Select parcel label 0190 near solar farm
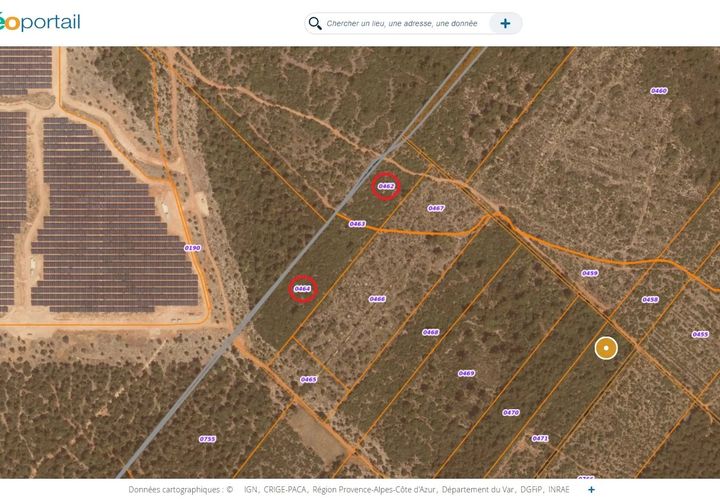This screenshot has height=500, width=720. pyautogui.click(x=192, y=248)
